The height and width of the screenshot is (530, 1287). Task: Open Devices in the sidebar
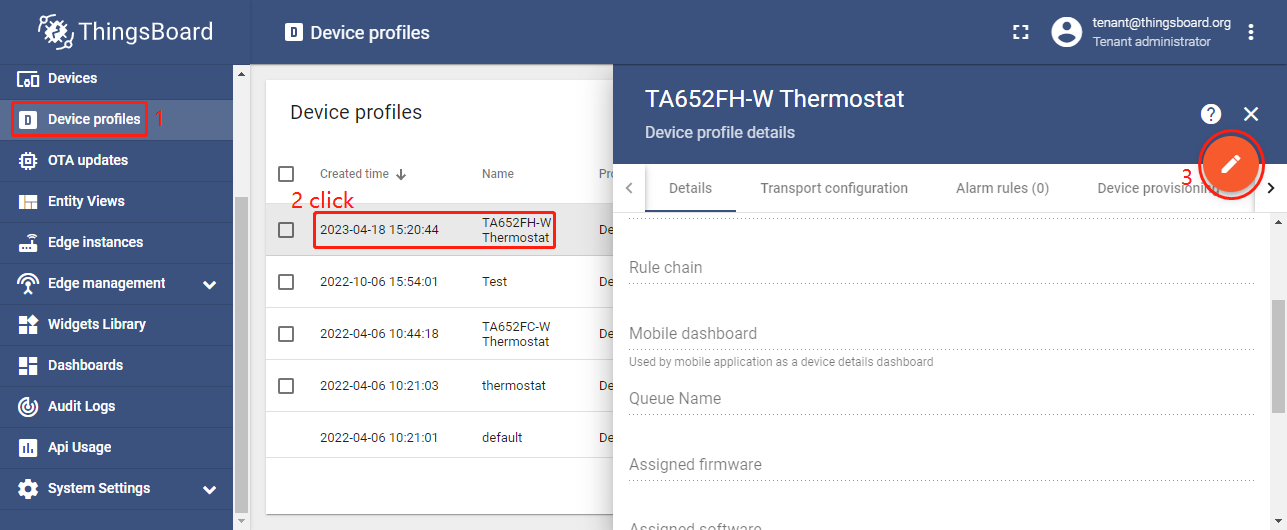pyautogui.click(x=117, y=78)
